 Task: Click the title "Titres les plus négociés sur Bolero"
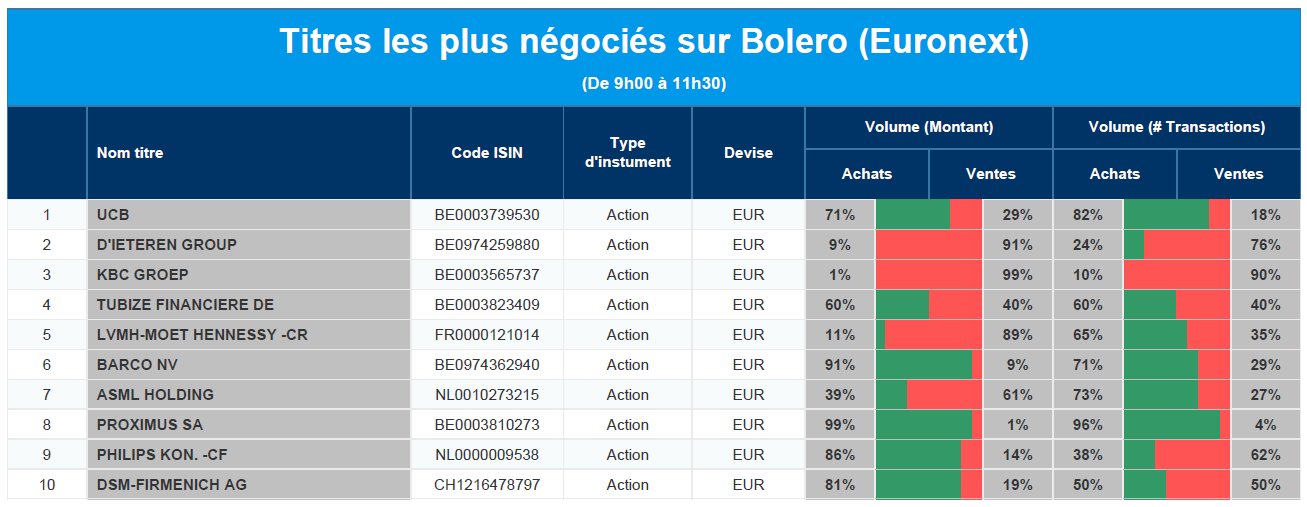coord(654,42)
